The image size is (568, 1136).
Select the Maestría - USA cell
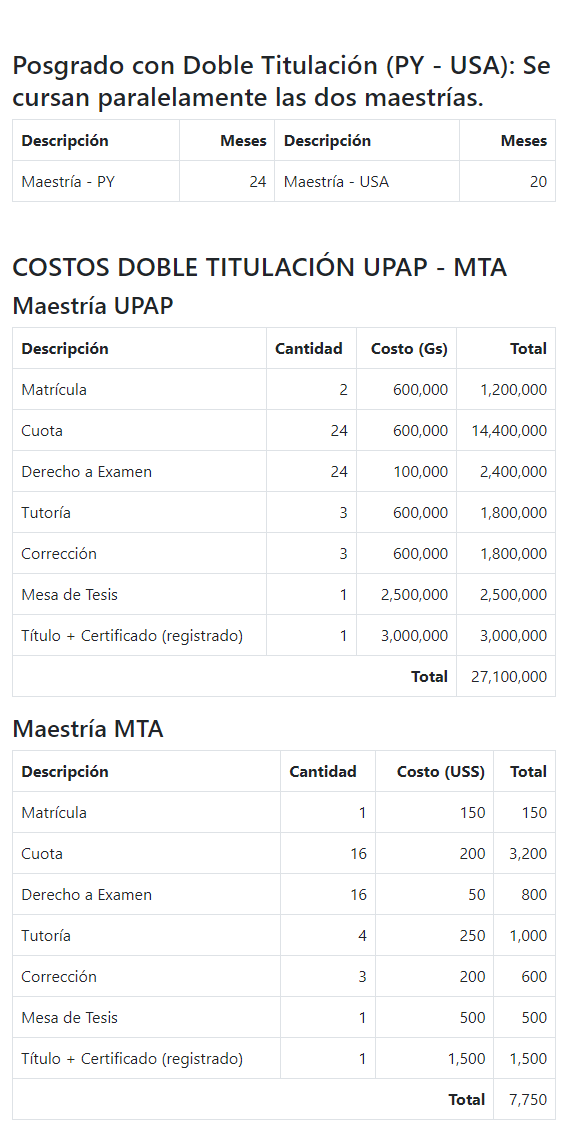pyautogui.click(x=367, y=181)
